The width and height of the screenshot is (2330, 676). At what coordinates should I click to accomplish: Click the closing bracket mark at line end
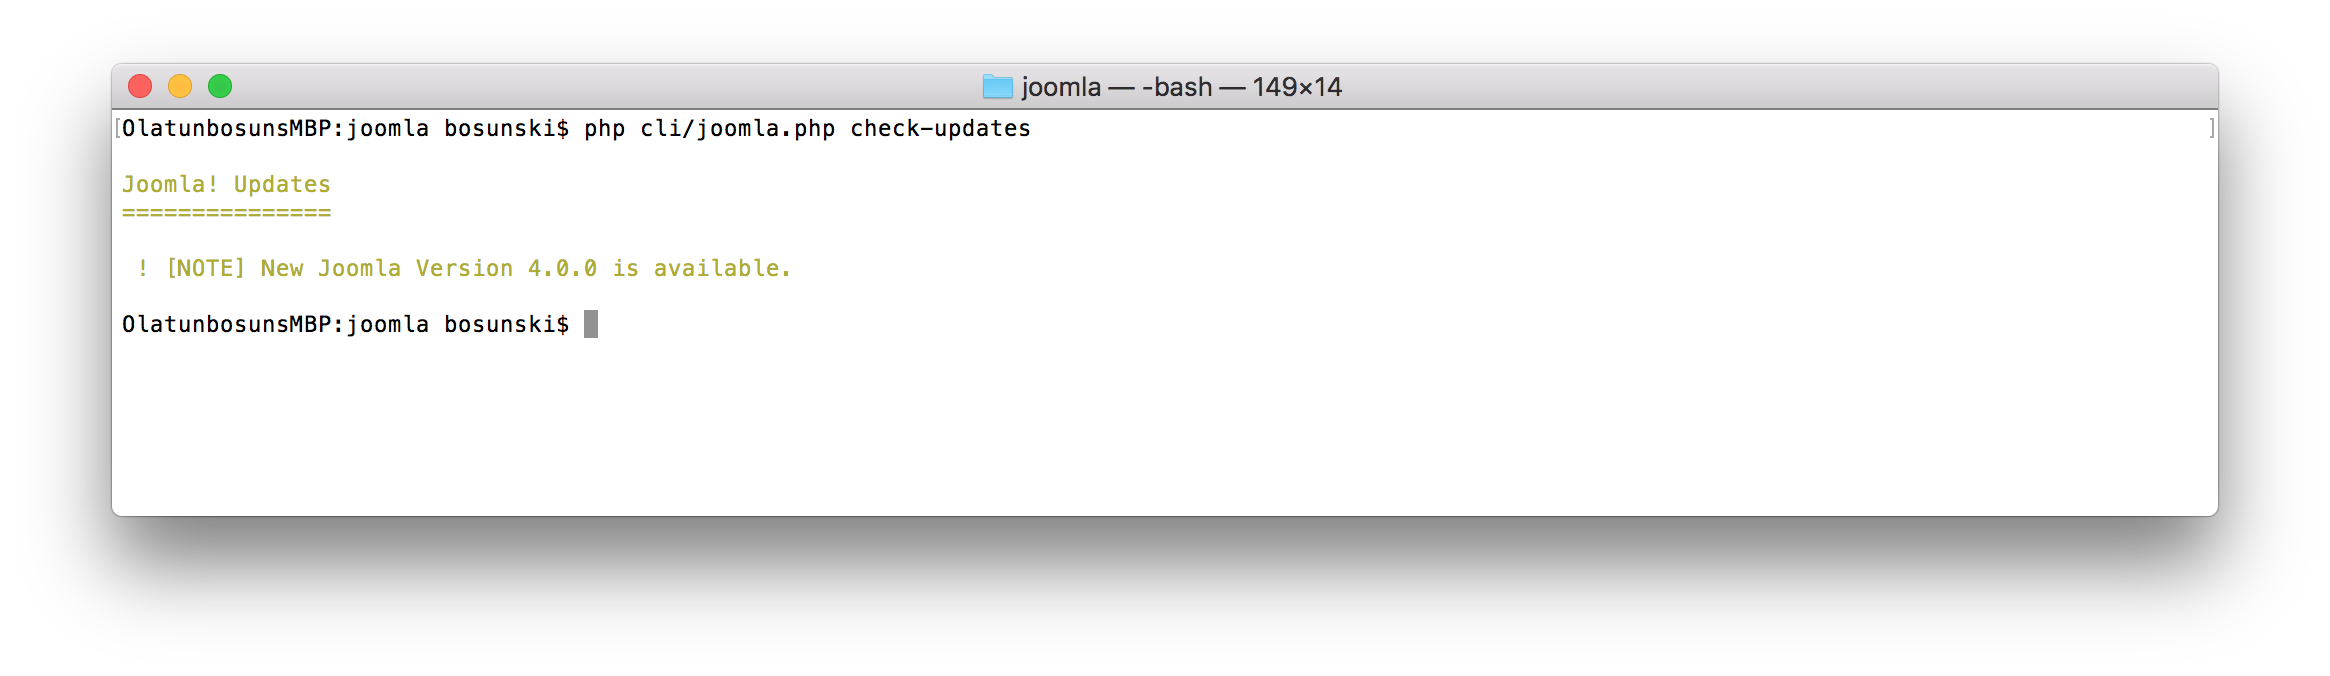click(x=2211, y=128)
